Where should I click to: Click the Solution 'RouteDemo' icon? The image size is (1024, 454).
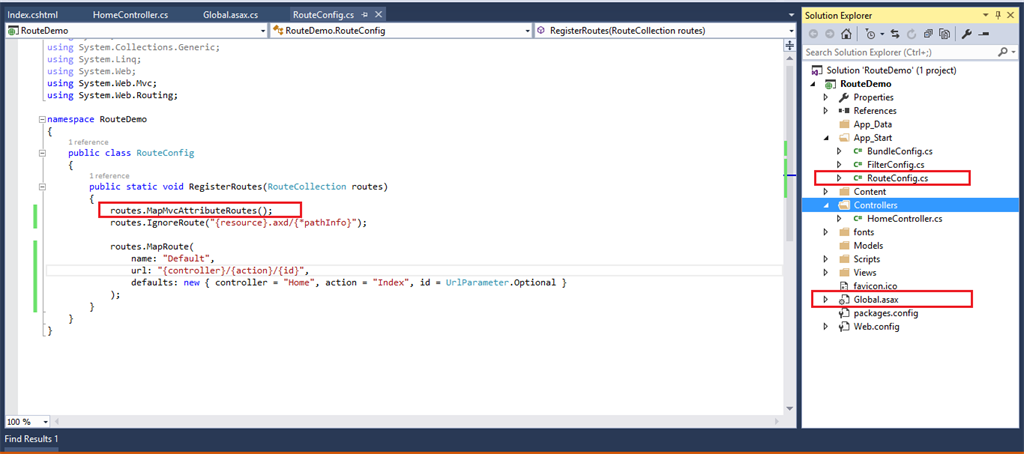point(816,71)
